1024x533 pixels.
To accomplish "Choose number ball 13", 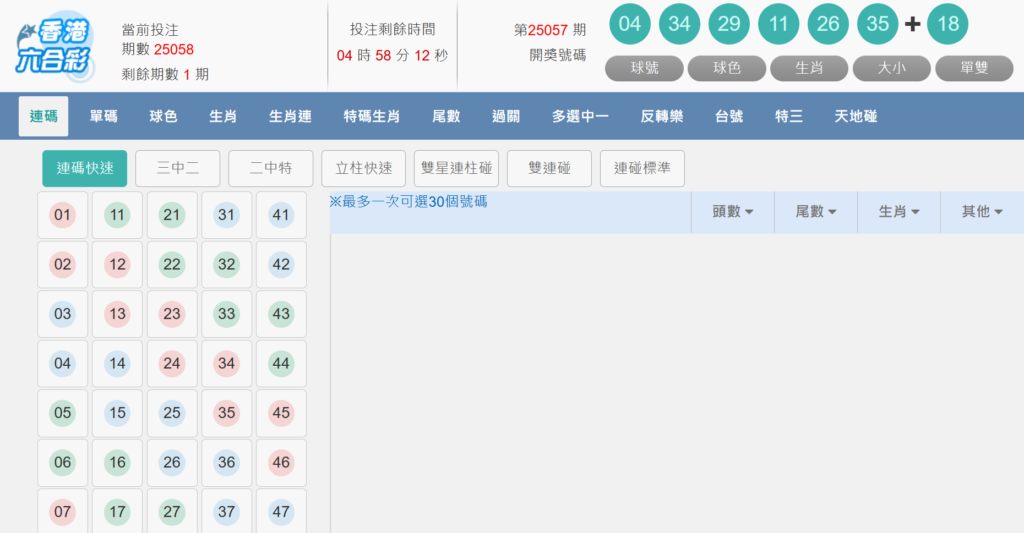I will tap(117, 314).
